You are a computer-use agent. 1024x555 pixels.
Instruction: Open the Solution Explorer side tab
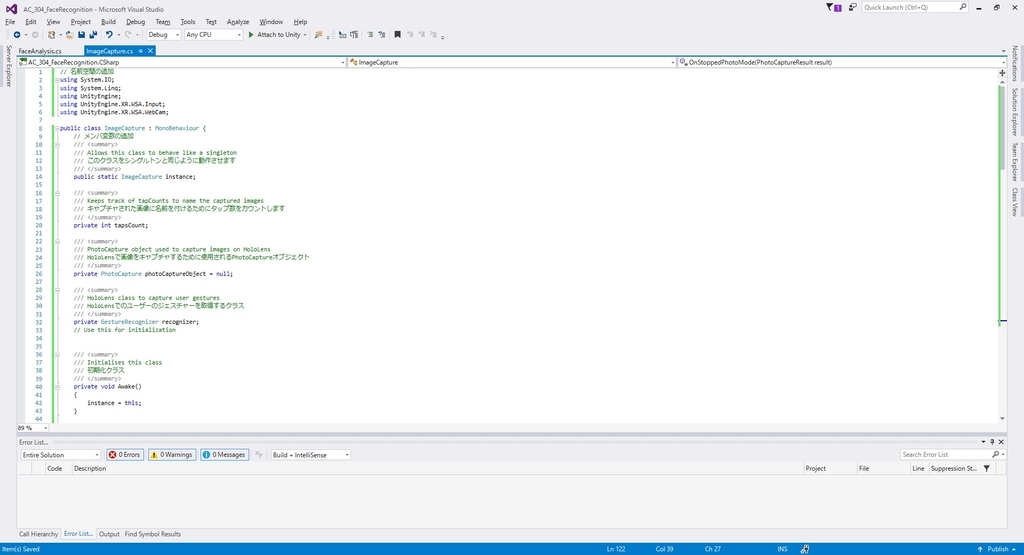coord(1015,111)
